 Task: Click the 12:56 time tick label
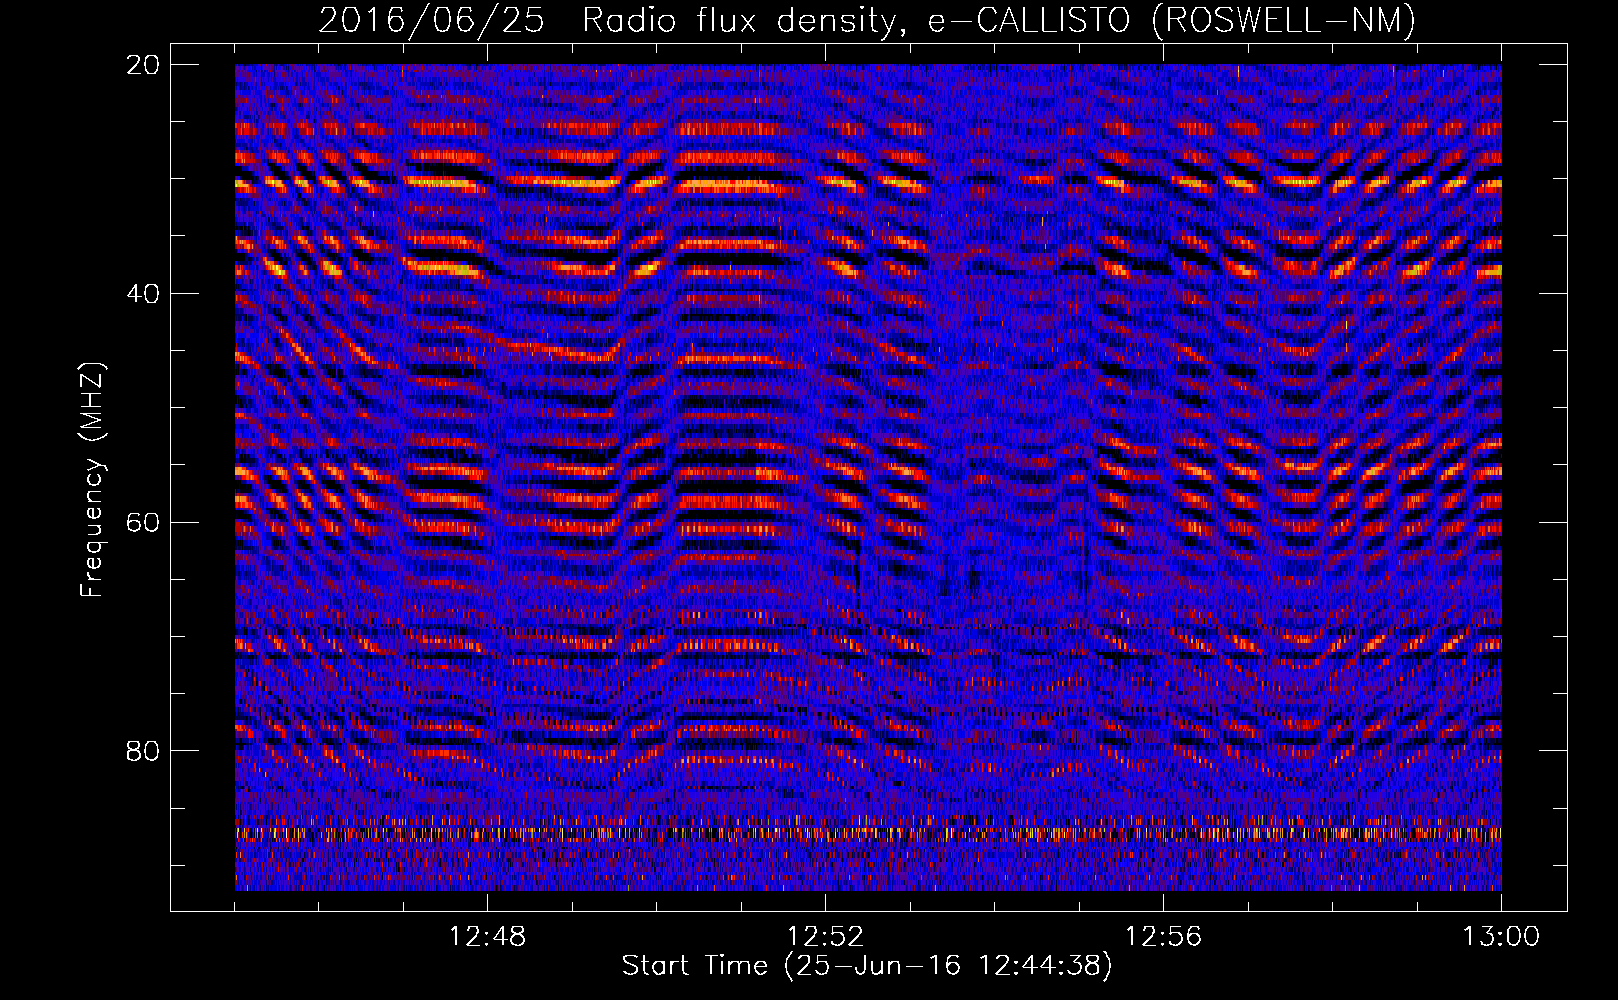[x=1163, y=937]
